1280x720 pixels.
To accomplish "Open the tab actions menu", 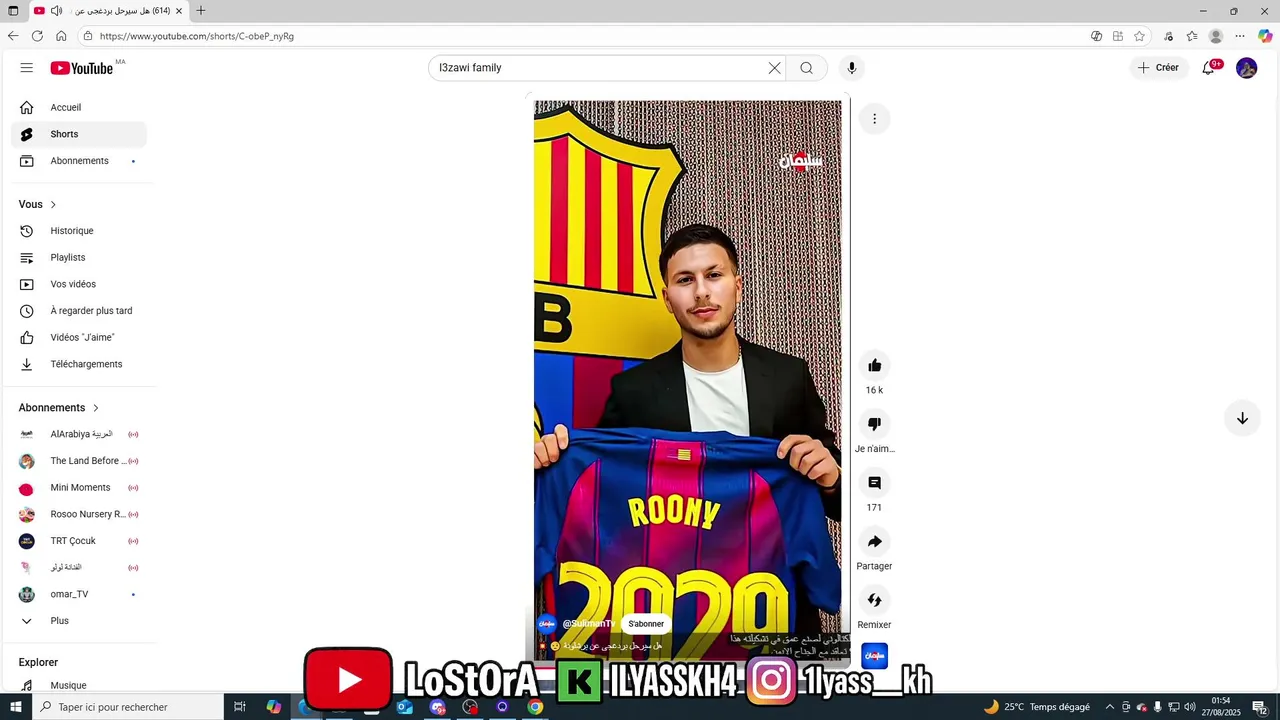I will click(x=14, y=11).
